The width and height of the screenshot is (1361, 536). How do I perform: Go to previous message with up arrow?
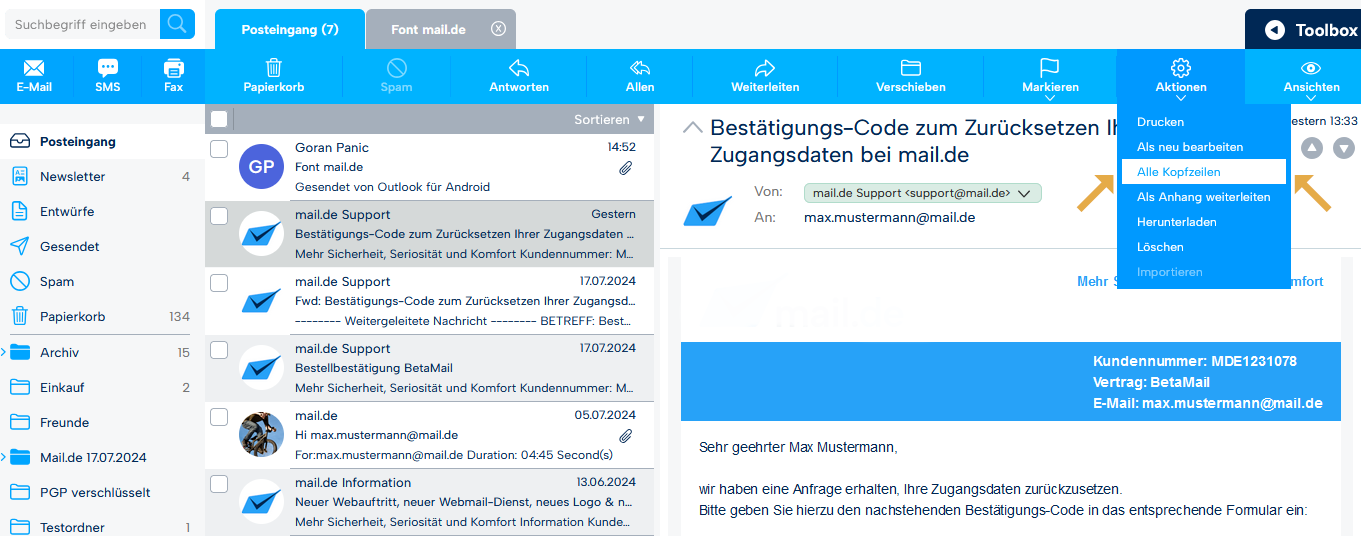tap(1312, 148)
